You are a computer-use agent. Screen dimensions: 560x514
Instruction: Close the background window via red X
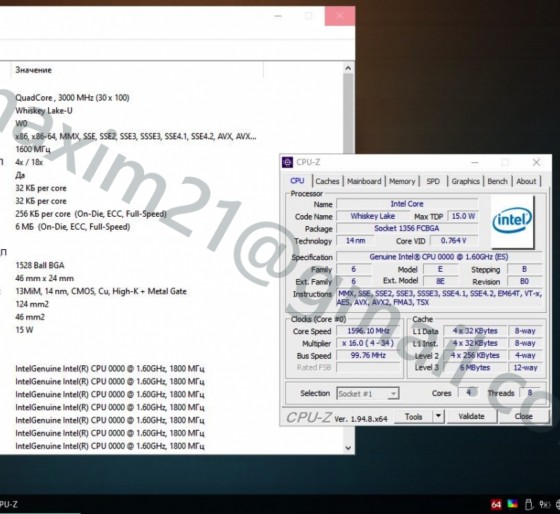(340, 16)
